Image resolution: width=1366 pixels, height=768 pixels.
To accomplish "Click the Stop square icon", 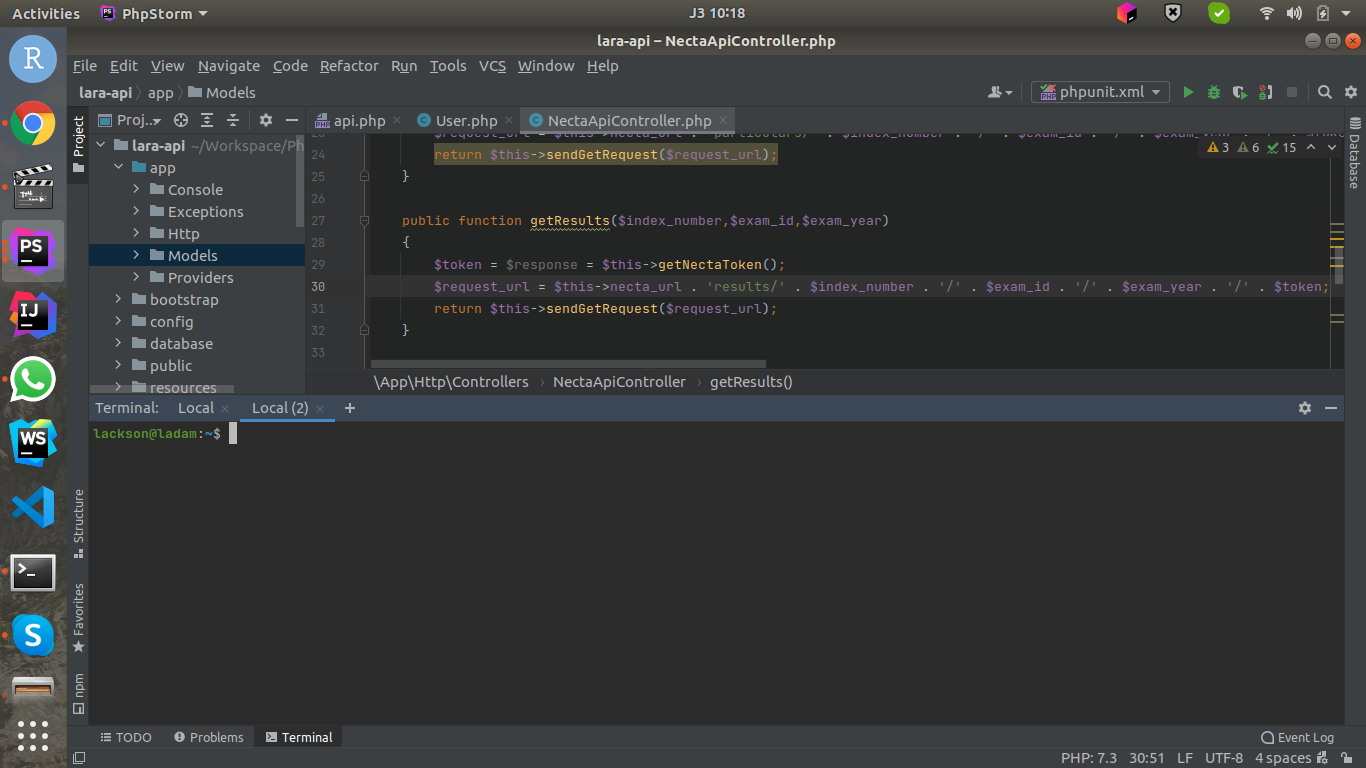I will coord(1292,92).
